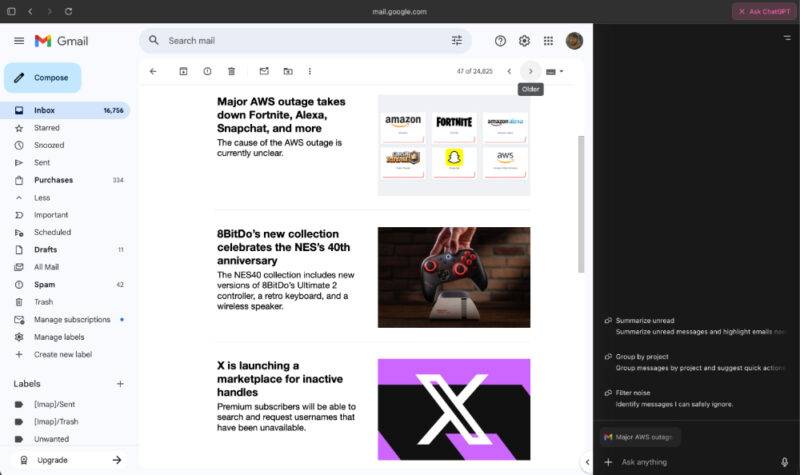Mark the email as unread with the envelope icon

click(264, 71)
